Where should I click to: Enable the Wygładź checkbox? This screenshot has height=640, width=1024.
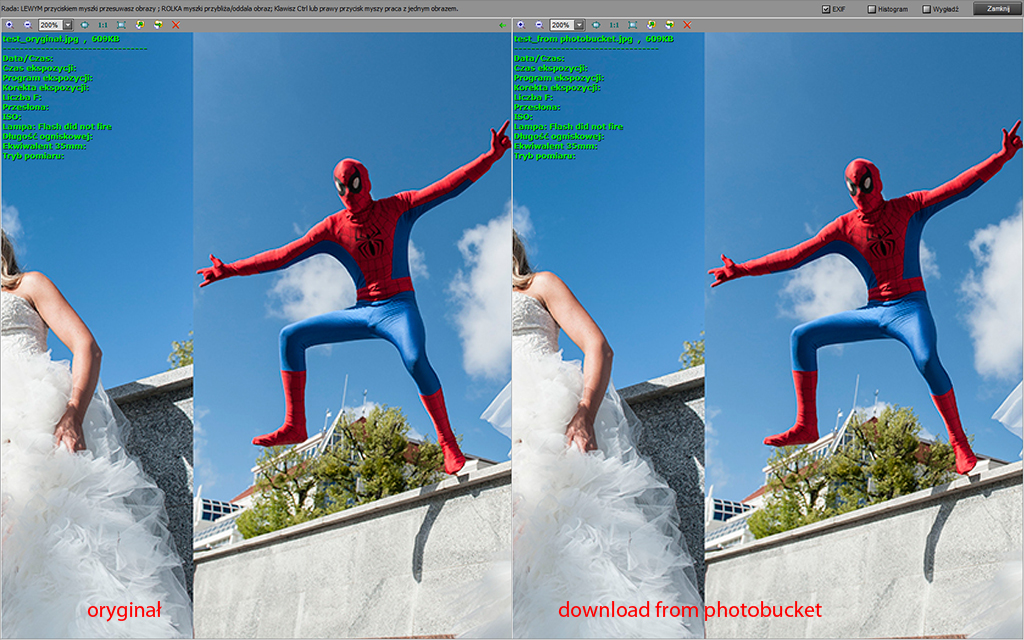tap(926, 9)
